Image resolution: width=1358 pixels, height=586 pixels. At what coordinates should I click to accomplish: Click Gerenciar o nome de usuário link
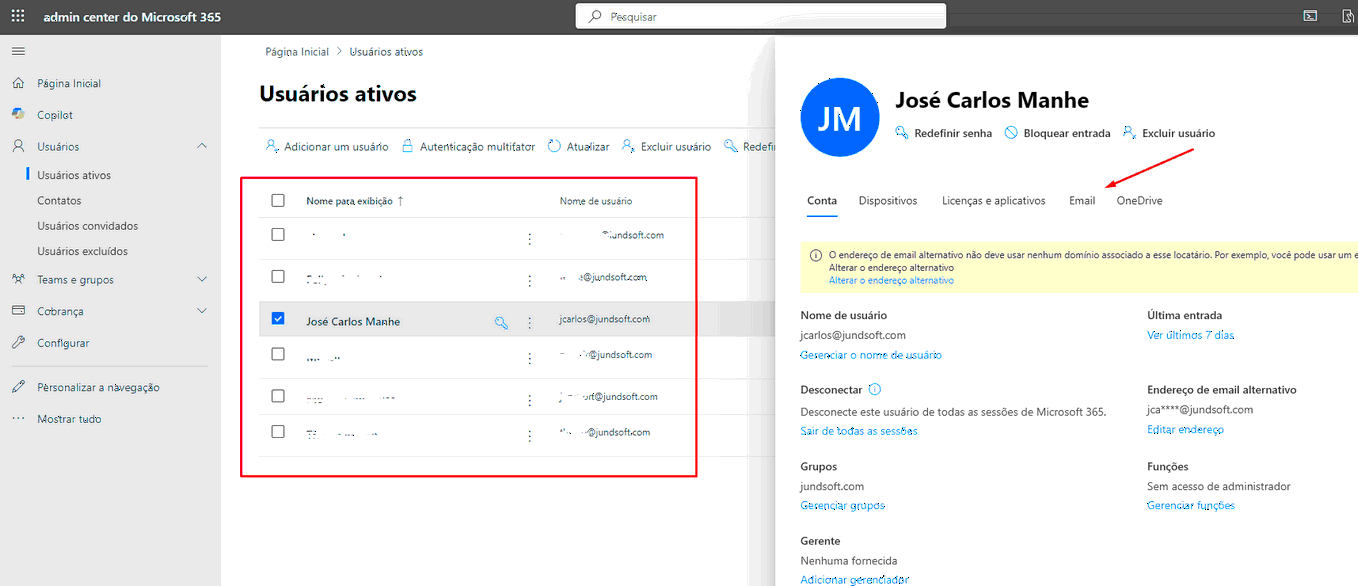click(870, 355)
